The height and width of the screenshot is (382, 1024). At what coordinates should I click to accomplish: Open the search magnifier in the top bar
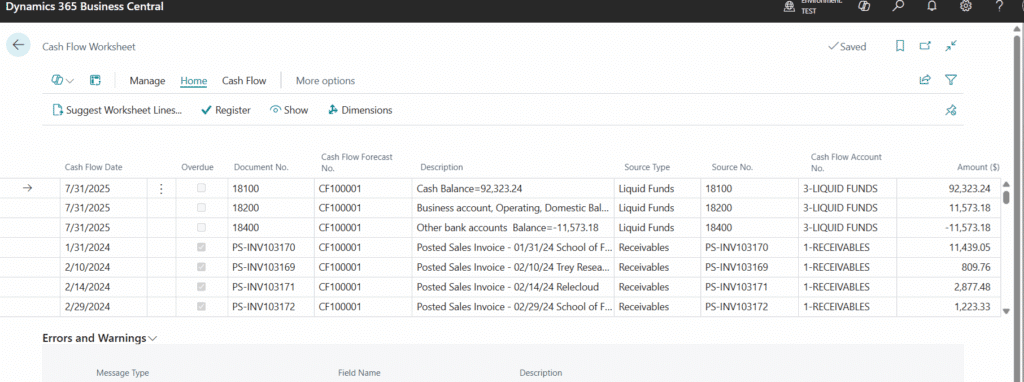pyautogui.click(x=899, y=7)
